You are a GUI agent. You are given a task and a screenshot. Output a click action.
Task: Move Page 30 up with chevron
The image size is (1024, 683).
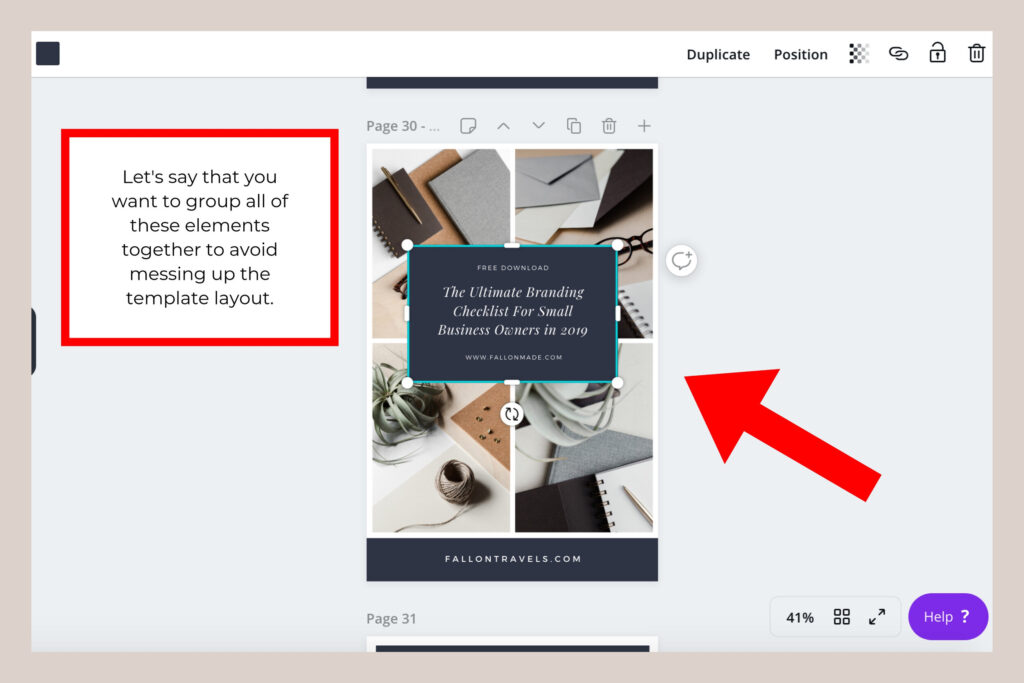pyautogui.click(x=503, y=125)
